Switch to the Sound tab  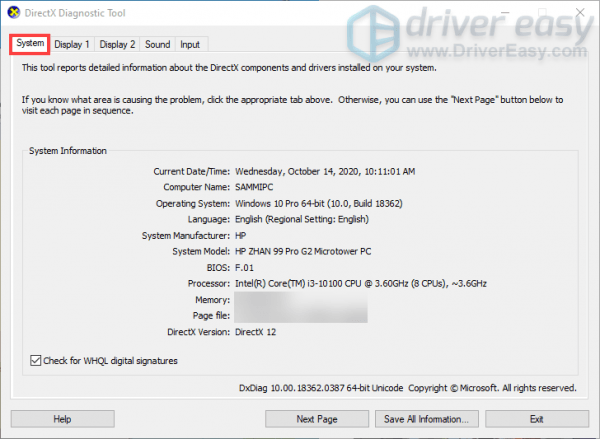pos(158,45)
